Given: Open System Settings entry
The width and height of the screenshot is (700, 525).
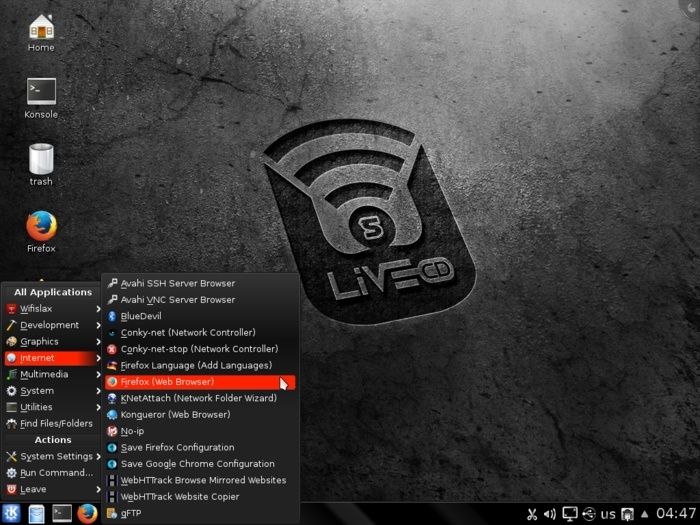Looking at the screenshot, I should coord(53,456).
